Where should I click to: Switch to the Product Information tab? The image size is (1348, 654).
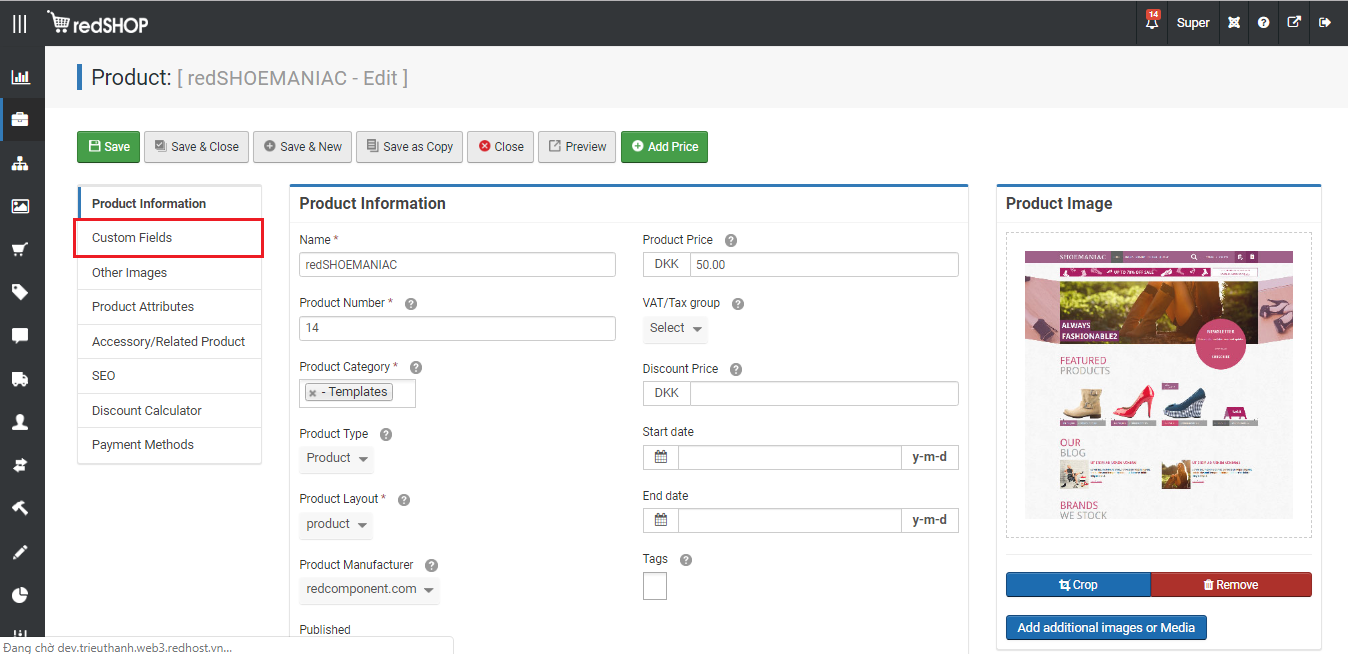169,203
